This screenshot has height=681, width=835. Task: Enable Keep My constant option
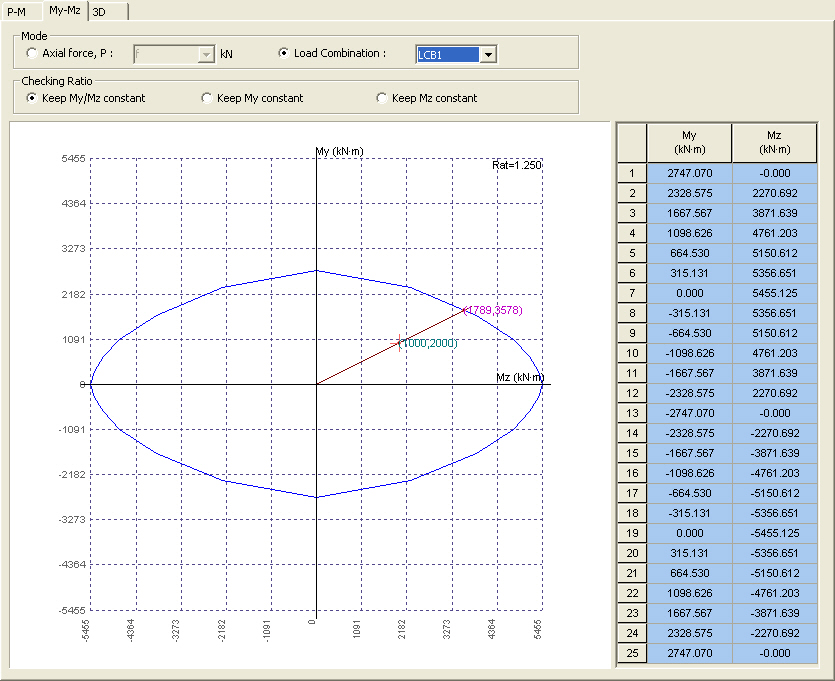click(207, 98)
